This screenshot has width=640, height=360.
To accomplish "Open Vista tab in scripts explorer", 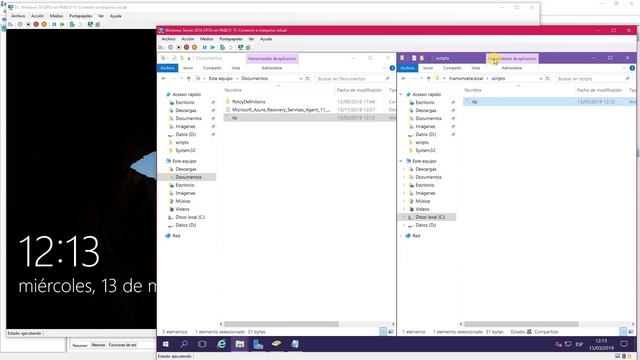I will point(476,68).
